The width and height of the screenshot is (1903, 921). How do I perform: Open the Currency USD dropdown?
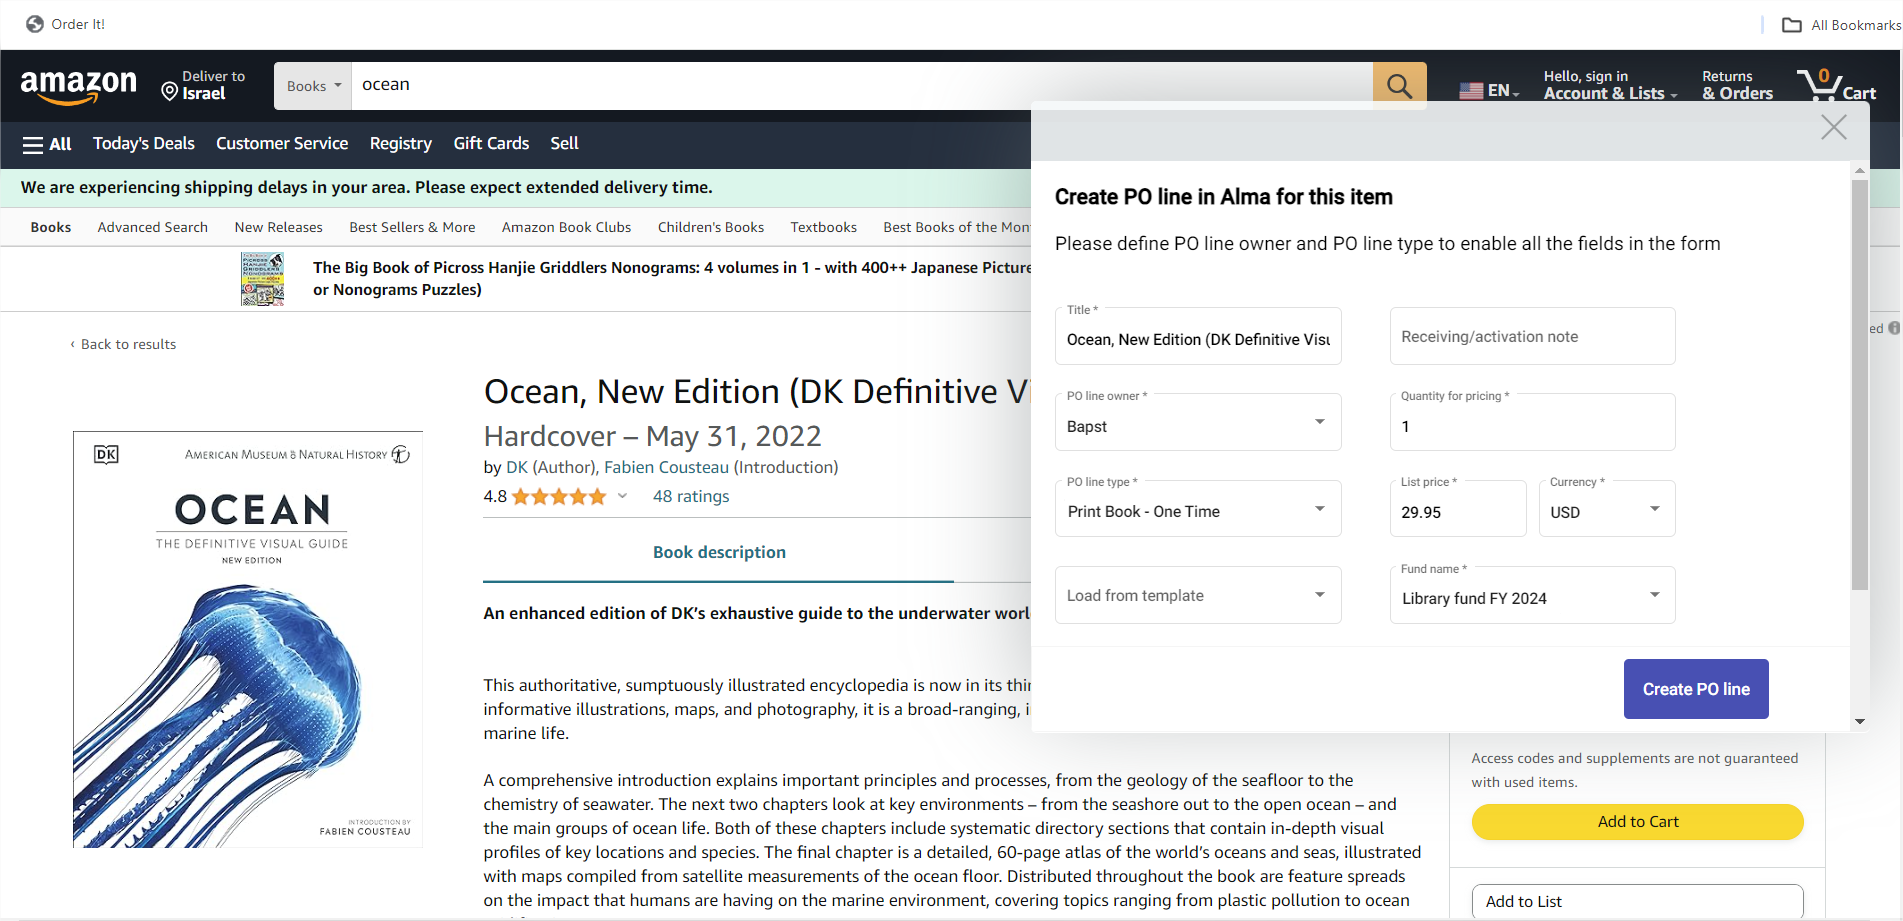1607,508
